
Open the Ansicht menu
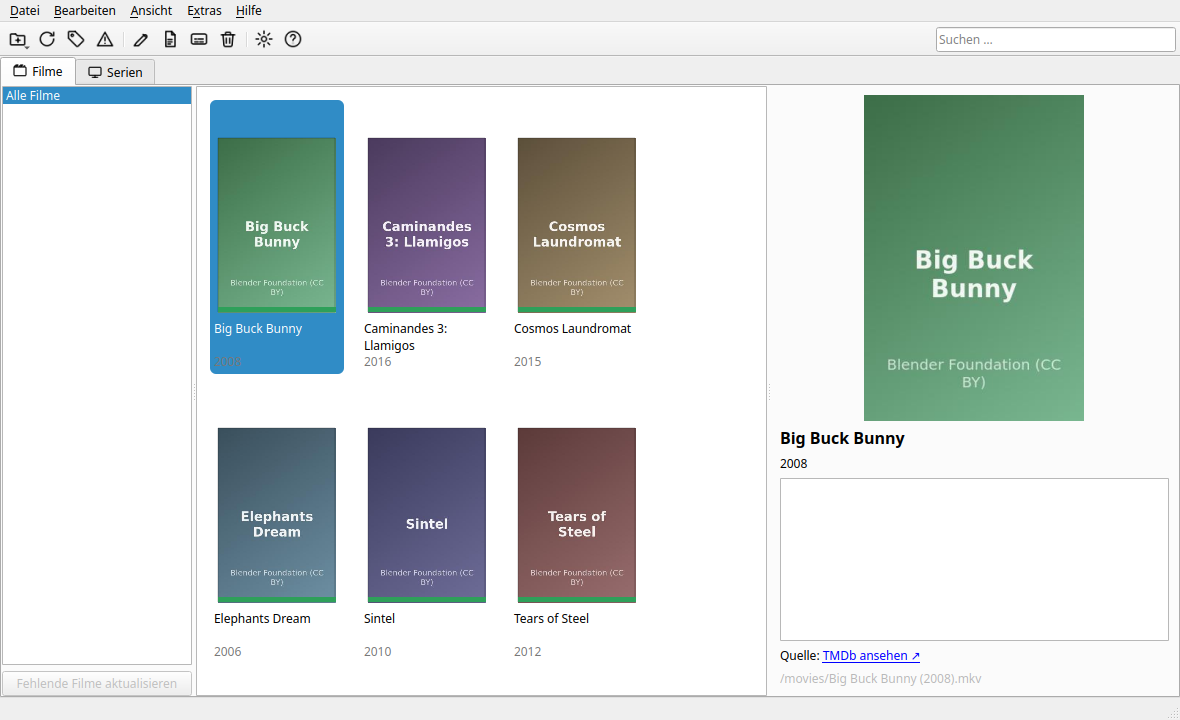151,11
